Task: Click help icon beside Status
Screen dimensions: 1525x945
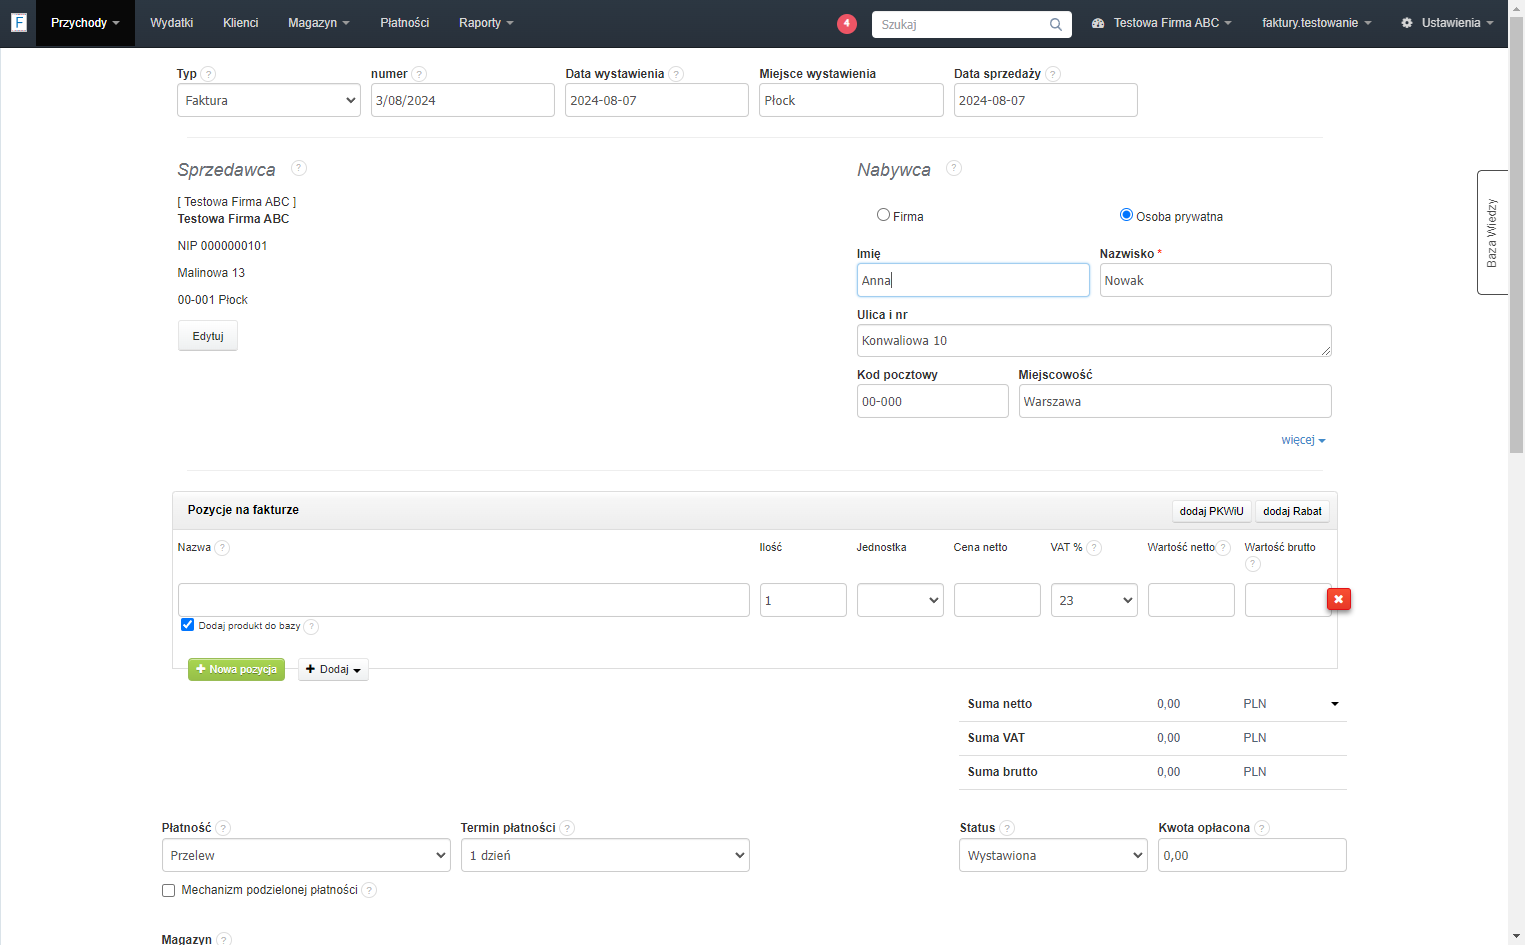Action: [1007, 828]
